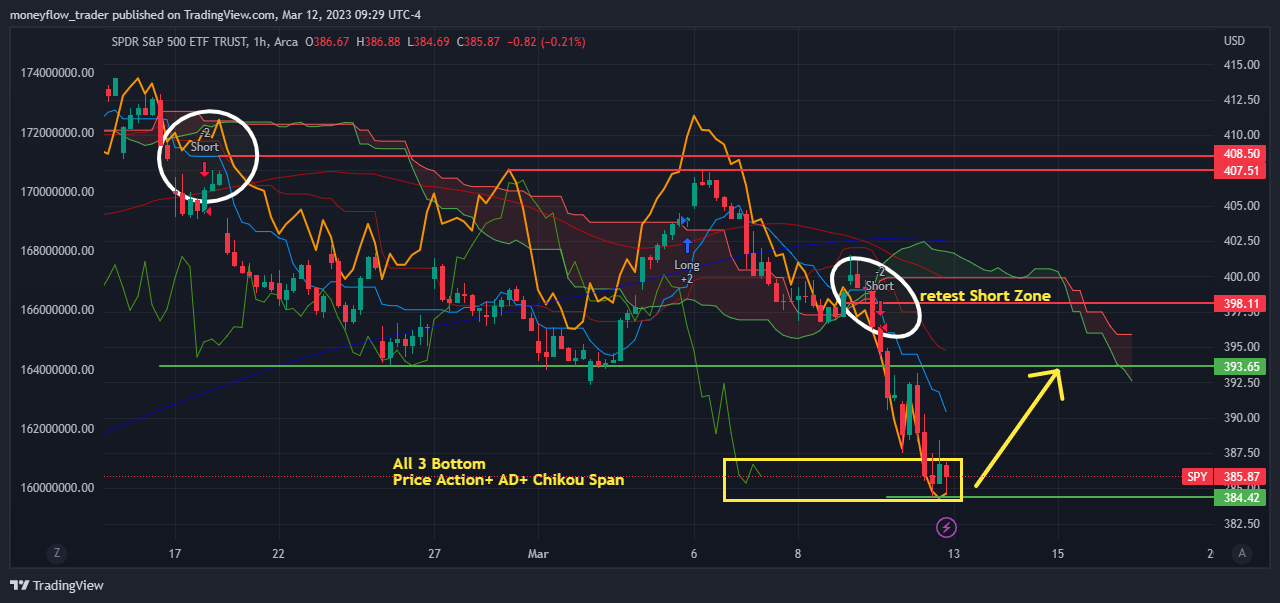Click the 393.65 green price label
The width and height of the screenshot is (1280, 603).
tap(1238, 366)
